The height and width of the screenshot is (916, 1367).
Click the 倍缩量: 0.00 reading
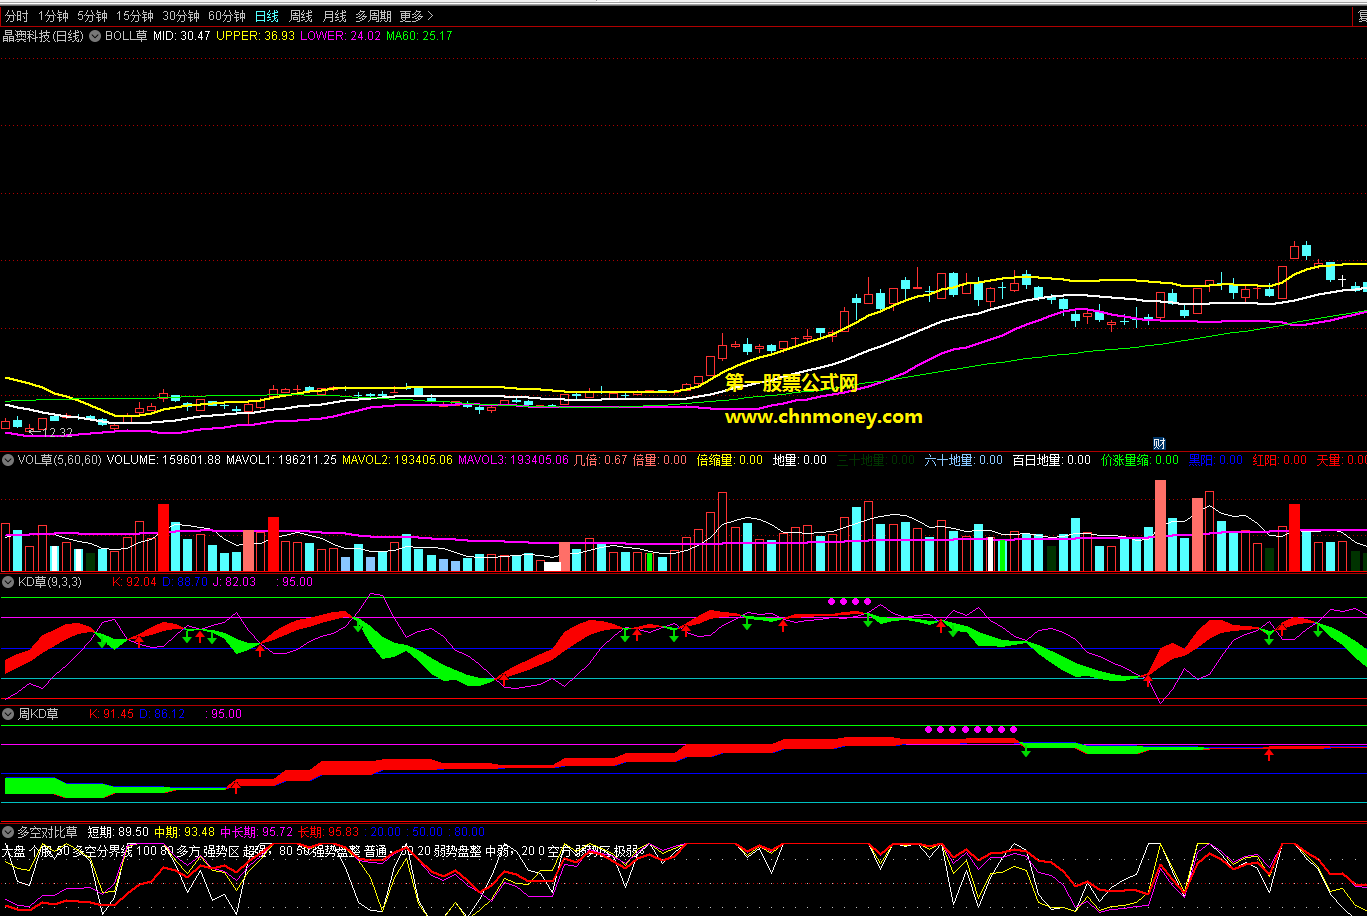click(x=729, y=460)
